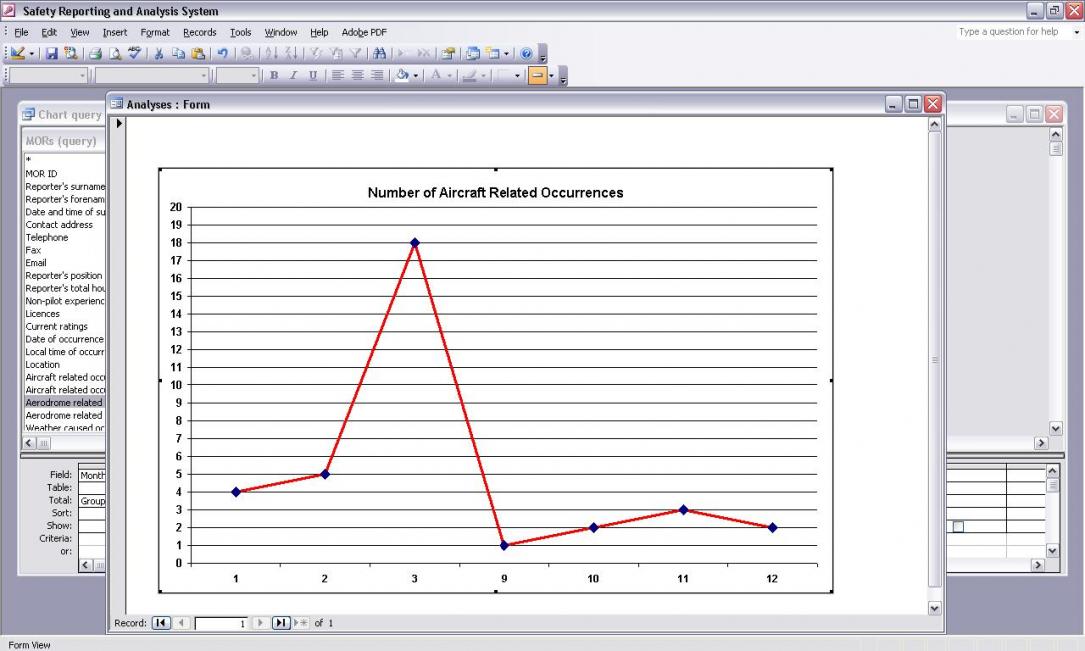Open Microsoft Access Help question icon
This screenshot has width=1085, height=651.
pyautogui.click(x=526, y=53)
